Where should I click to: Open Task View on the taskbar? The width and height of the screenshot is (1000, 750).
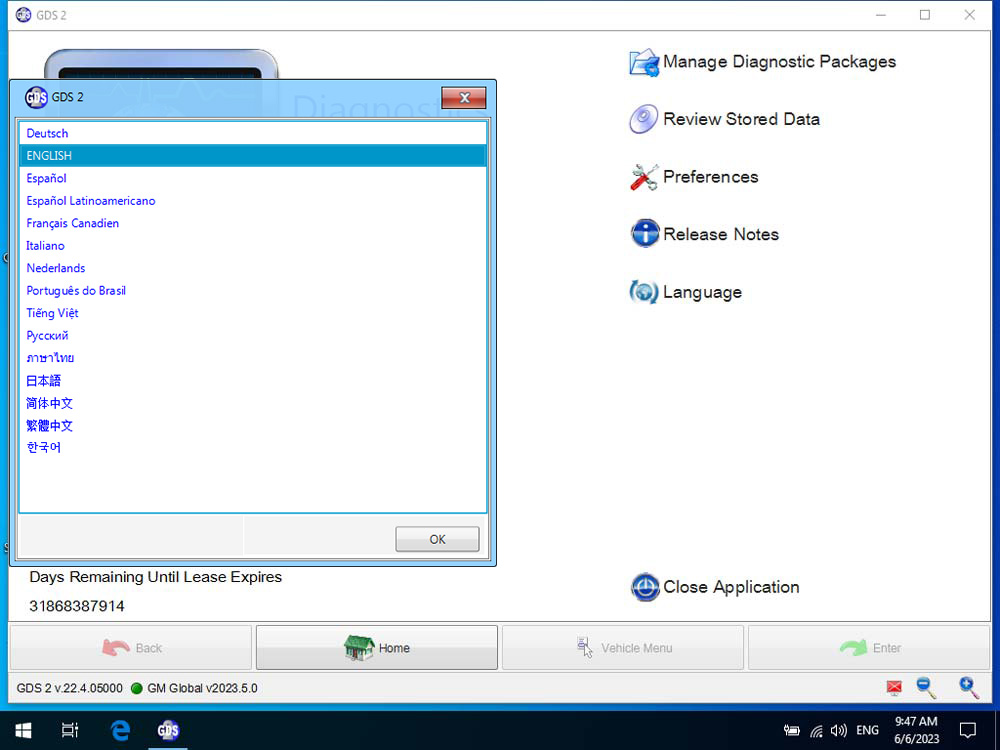point(70,730)
